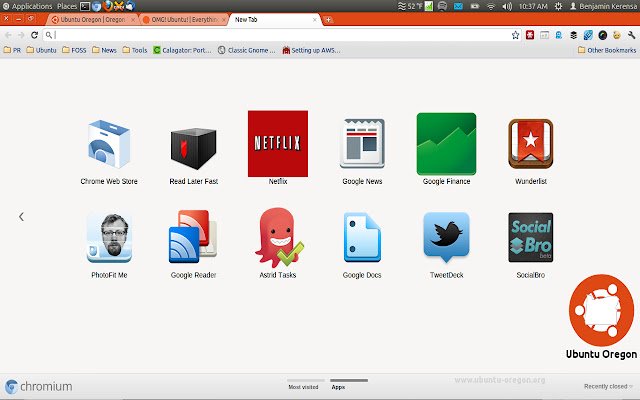Screen dimensions: 640x400
Task: Go to the previous apps page arrow
Action: [21, 217]
